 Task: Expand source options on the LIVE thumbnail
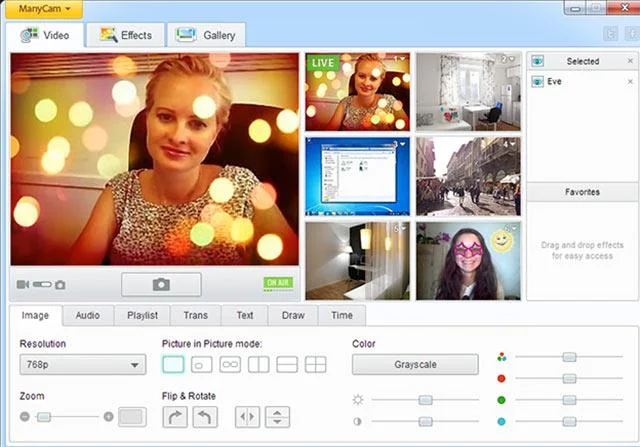[402, 60]
